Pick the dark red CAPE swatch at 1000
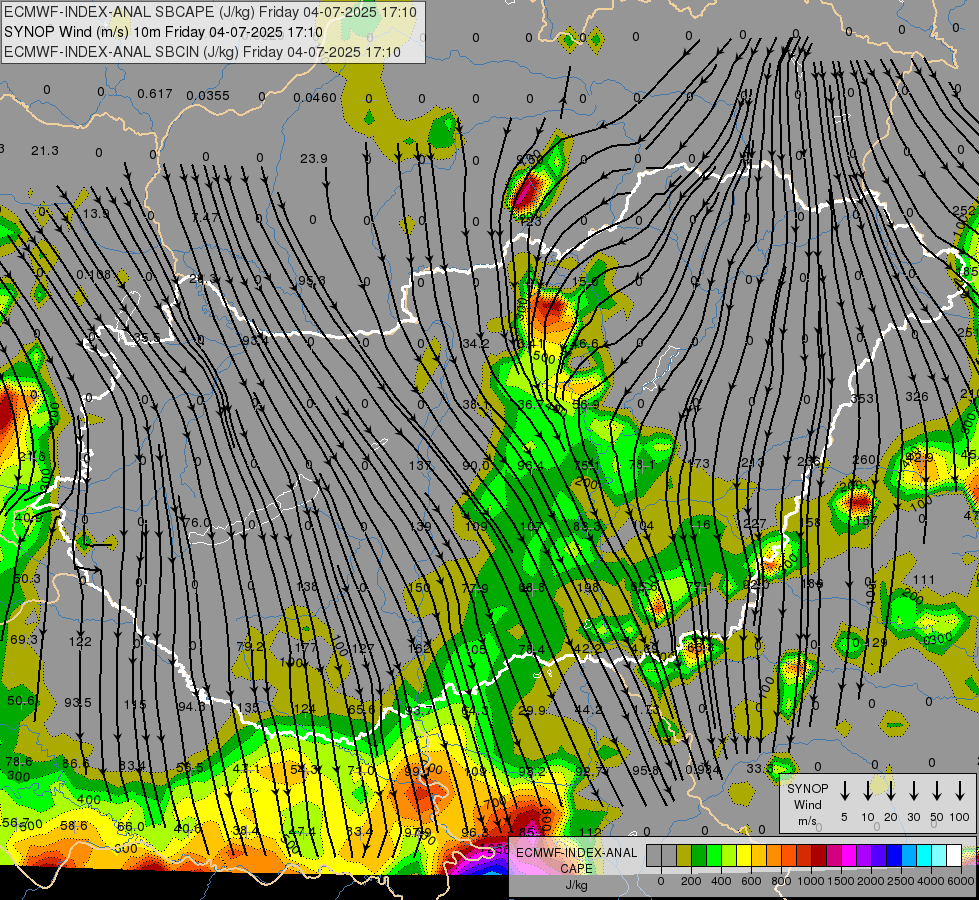Image resolution: width=979 pixels, height=900 pixels. 819,856
